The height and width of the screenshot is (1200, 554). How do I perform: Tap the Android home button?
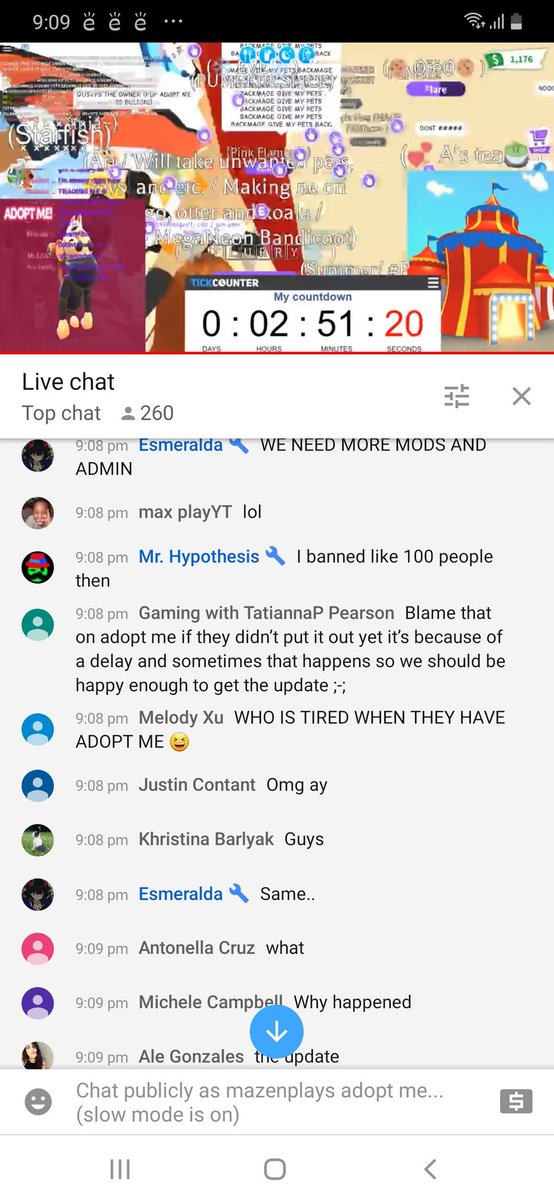[275, 1169]
